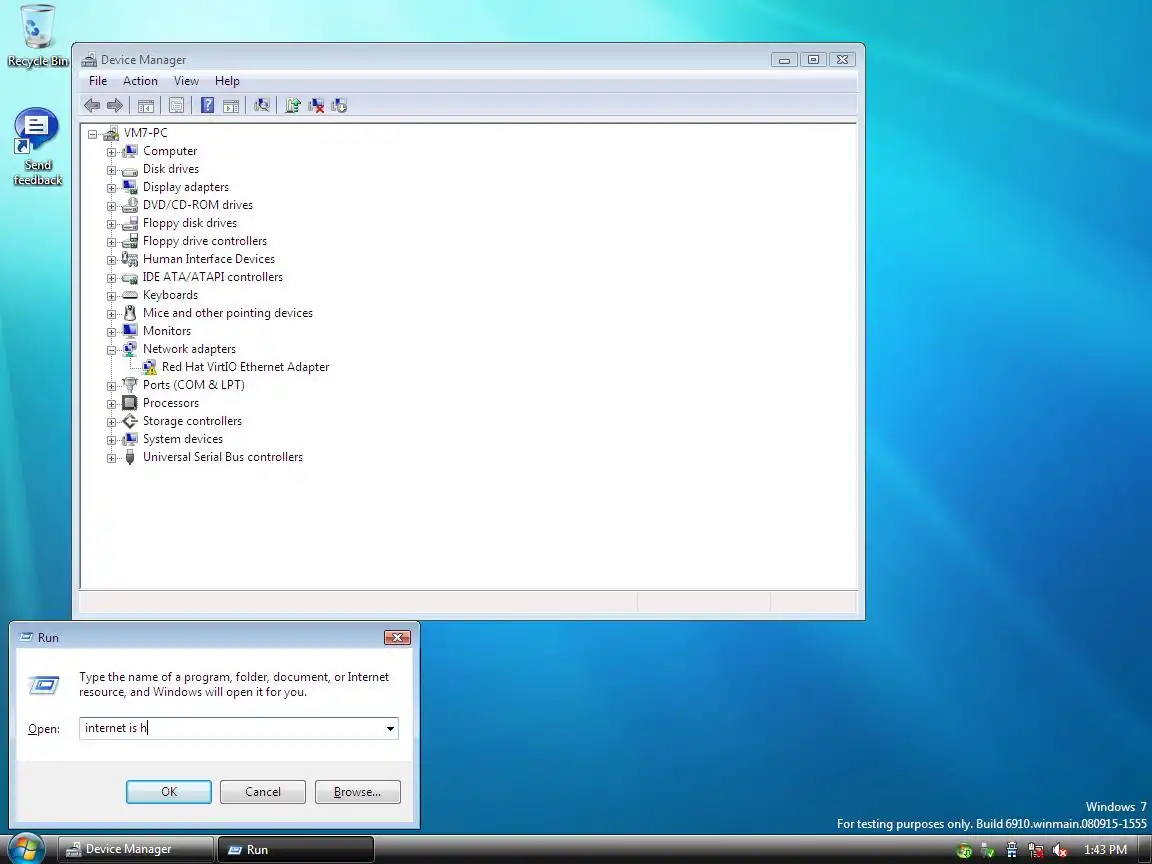The image size is (1152, 864).
Task: Select the Floppy drive controllers label
Action: [x=205, y=241]
